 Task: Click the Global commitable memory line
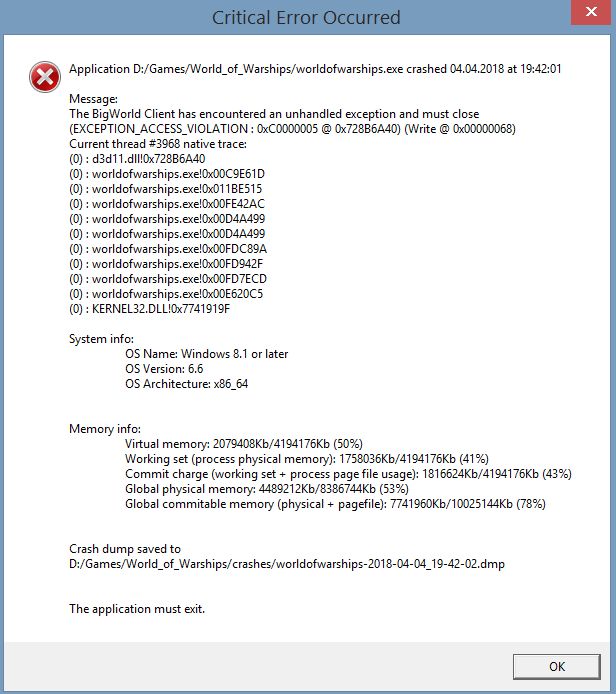(x=335, y=504)
